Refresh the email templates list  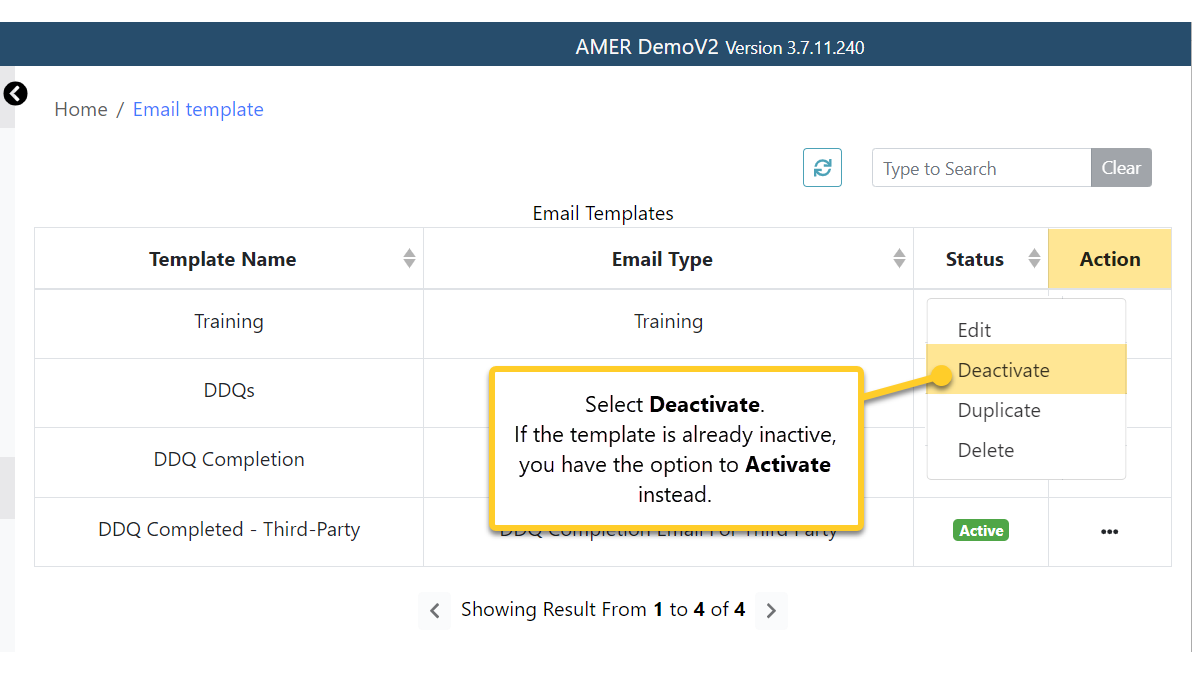point(822,167)
